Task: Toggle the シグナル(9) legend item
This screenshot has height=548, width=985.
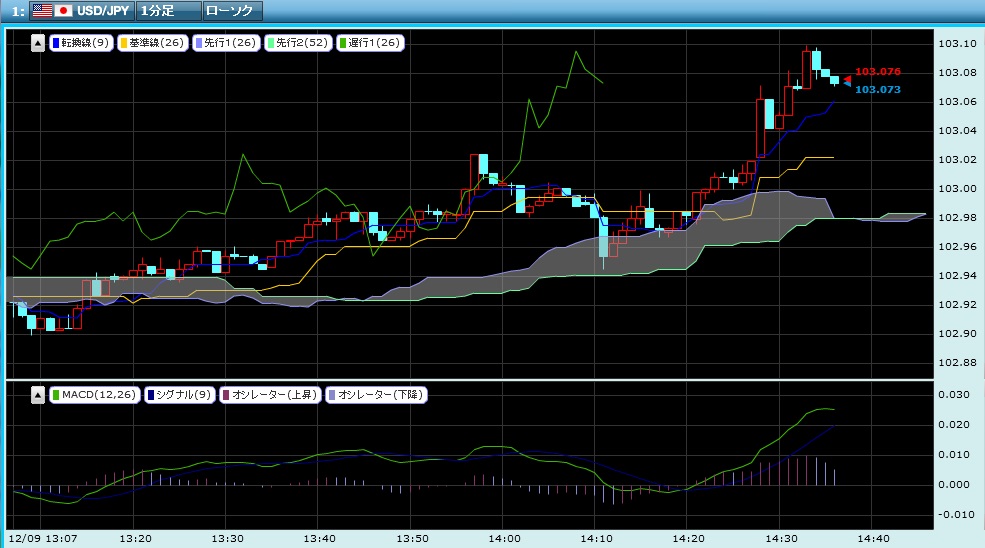Action: [180, 395]
